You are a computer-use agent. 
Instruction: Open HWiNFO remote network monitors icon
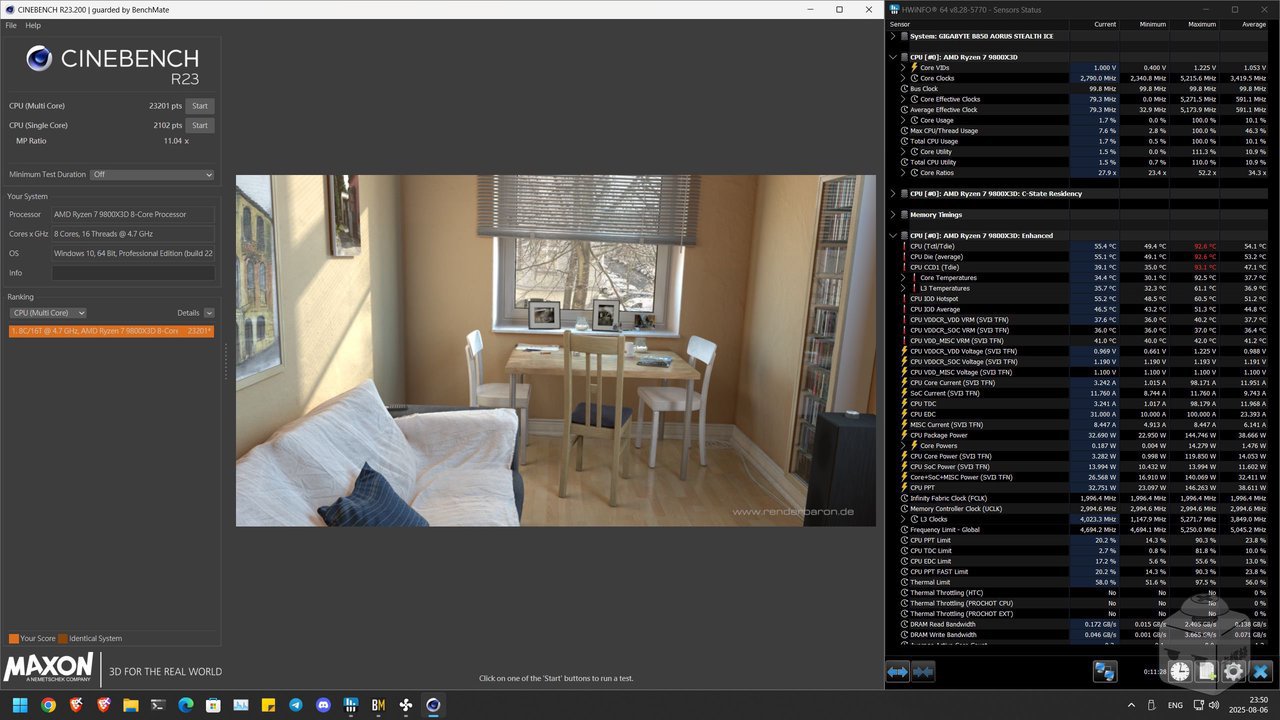tap(1105, 672)
